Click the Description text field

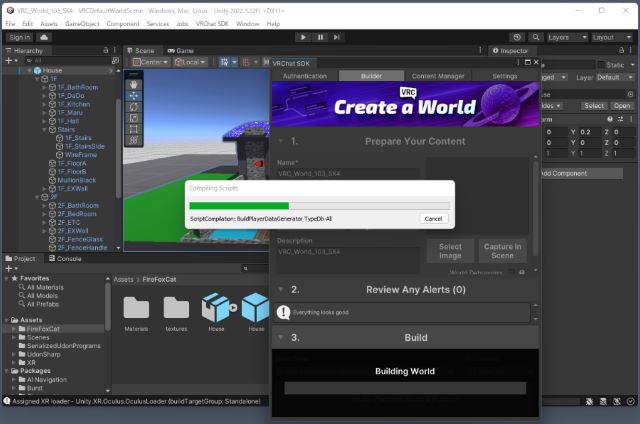pos(348,260)
